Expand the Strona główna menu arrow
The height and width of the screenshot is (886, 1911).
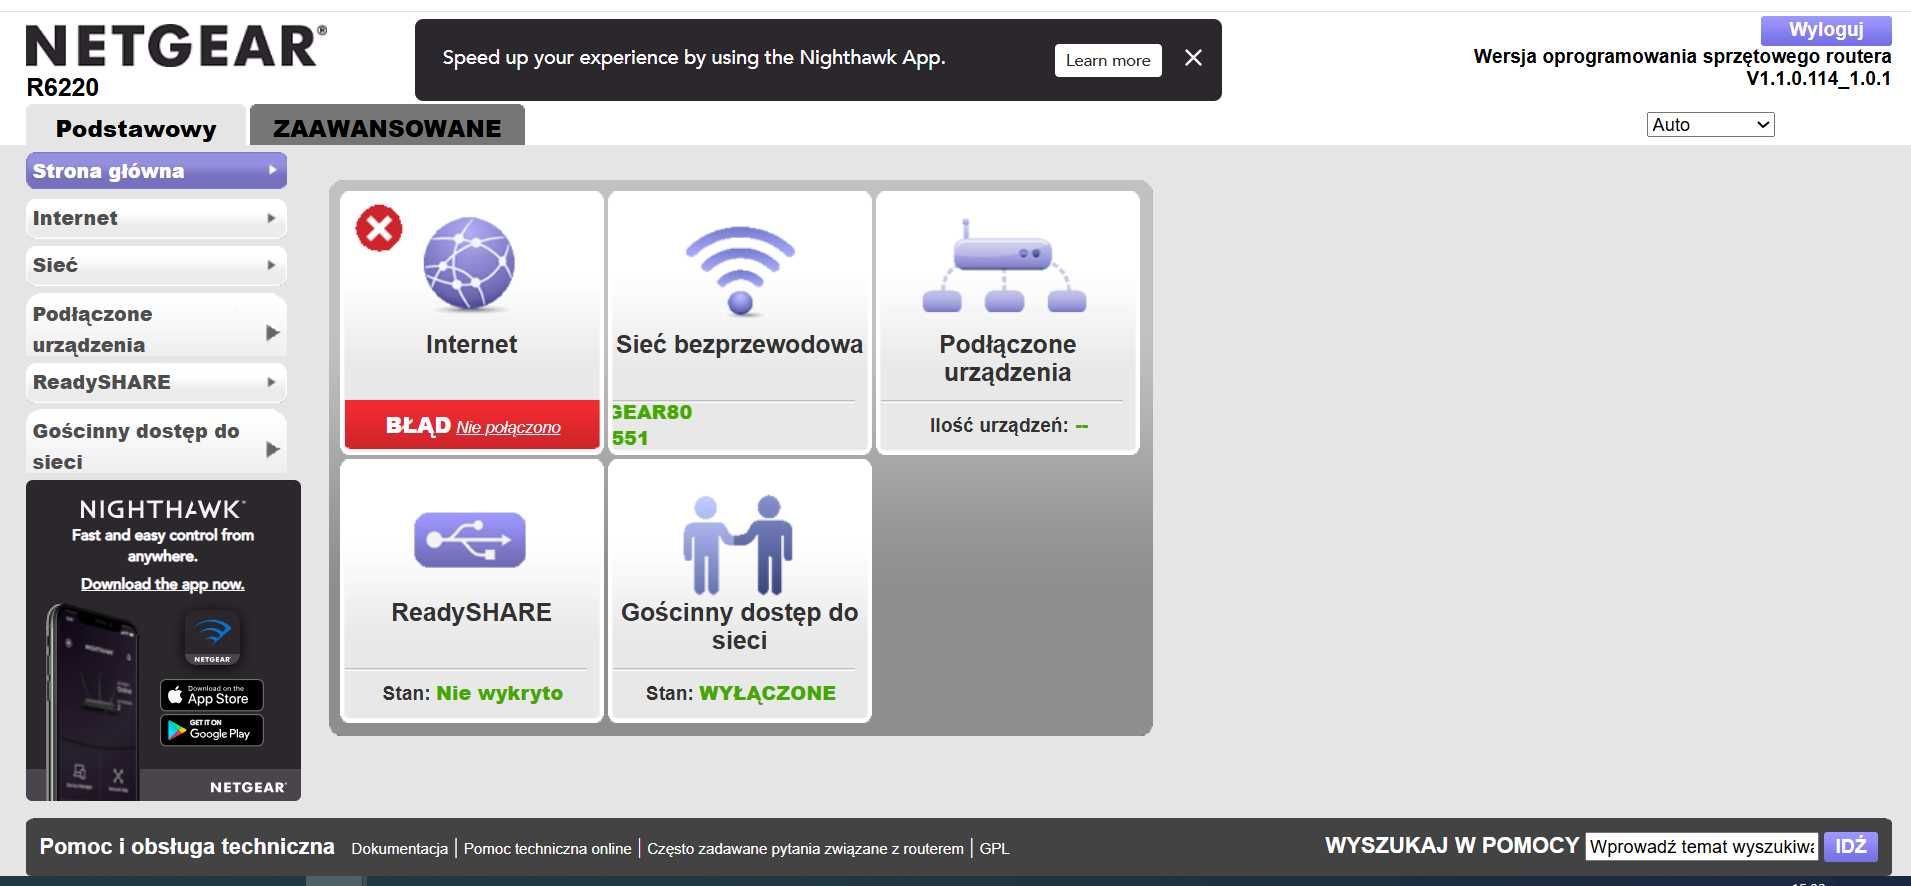[x=272, y=170]
